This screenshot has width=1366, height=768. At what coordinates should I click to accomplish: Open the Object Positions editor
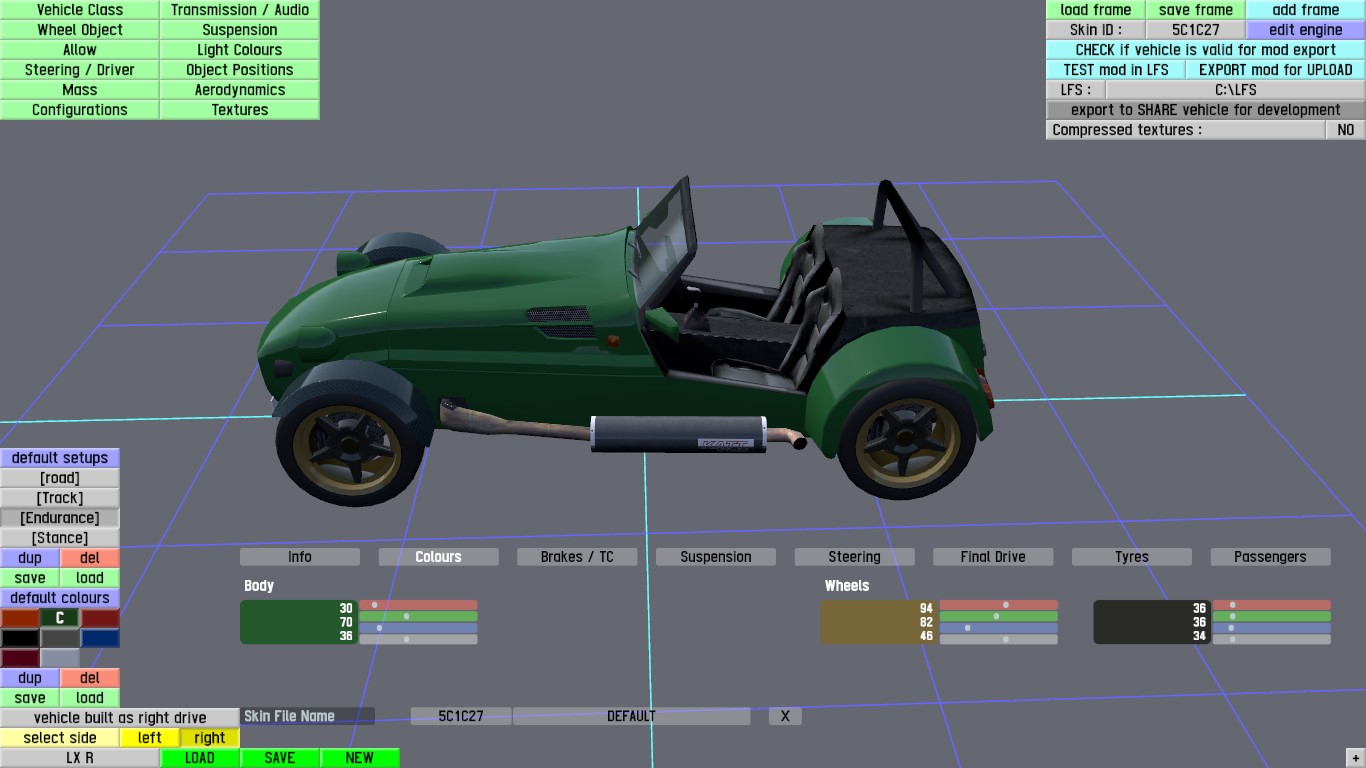pyautogui.click(x=240, y=70)
